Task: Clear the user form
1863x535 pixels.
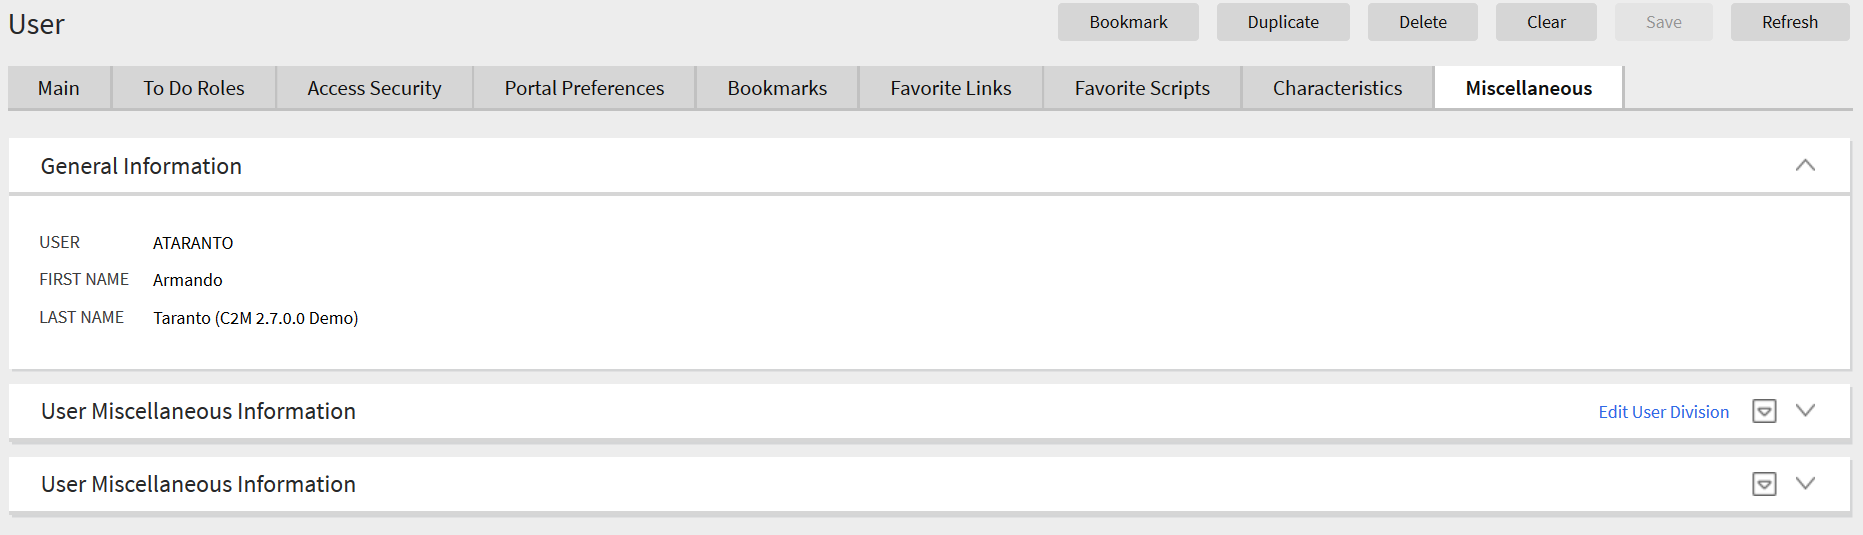Action: click(x=1546, y=22)
